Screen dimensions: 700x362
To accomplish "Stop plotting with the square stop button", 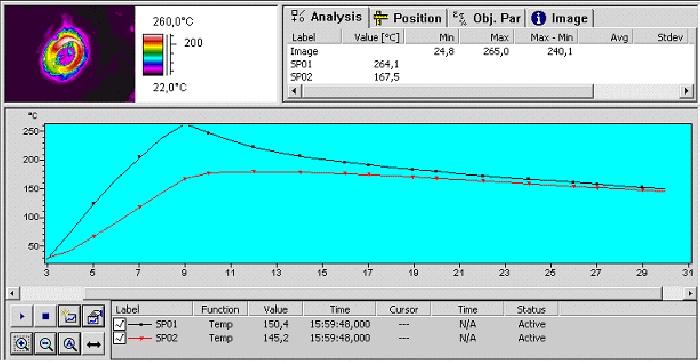I will coord(46,316).
